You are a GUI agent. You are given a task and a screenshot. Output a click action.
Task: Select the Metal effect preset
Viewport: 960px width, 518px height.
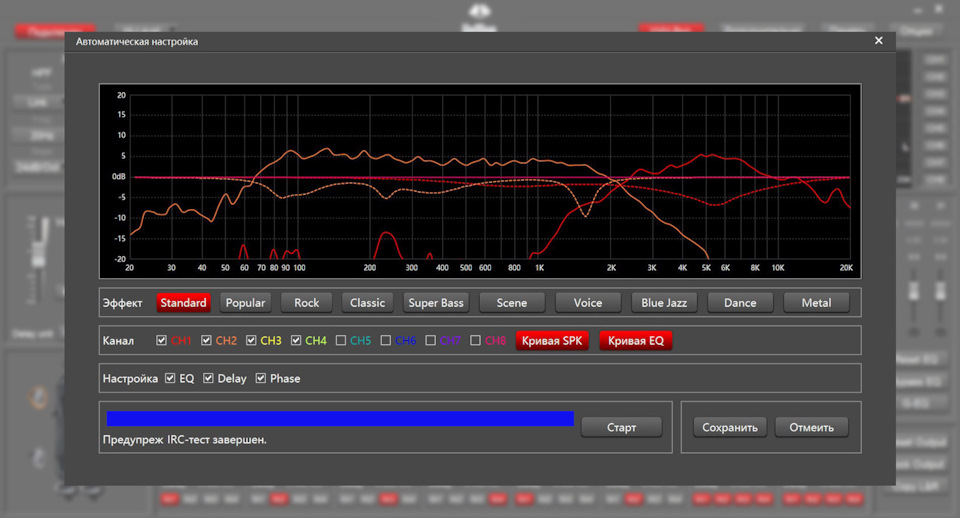coord(816,302)
